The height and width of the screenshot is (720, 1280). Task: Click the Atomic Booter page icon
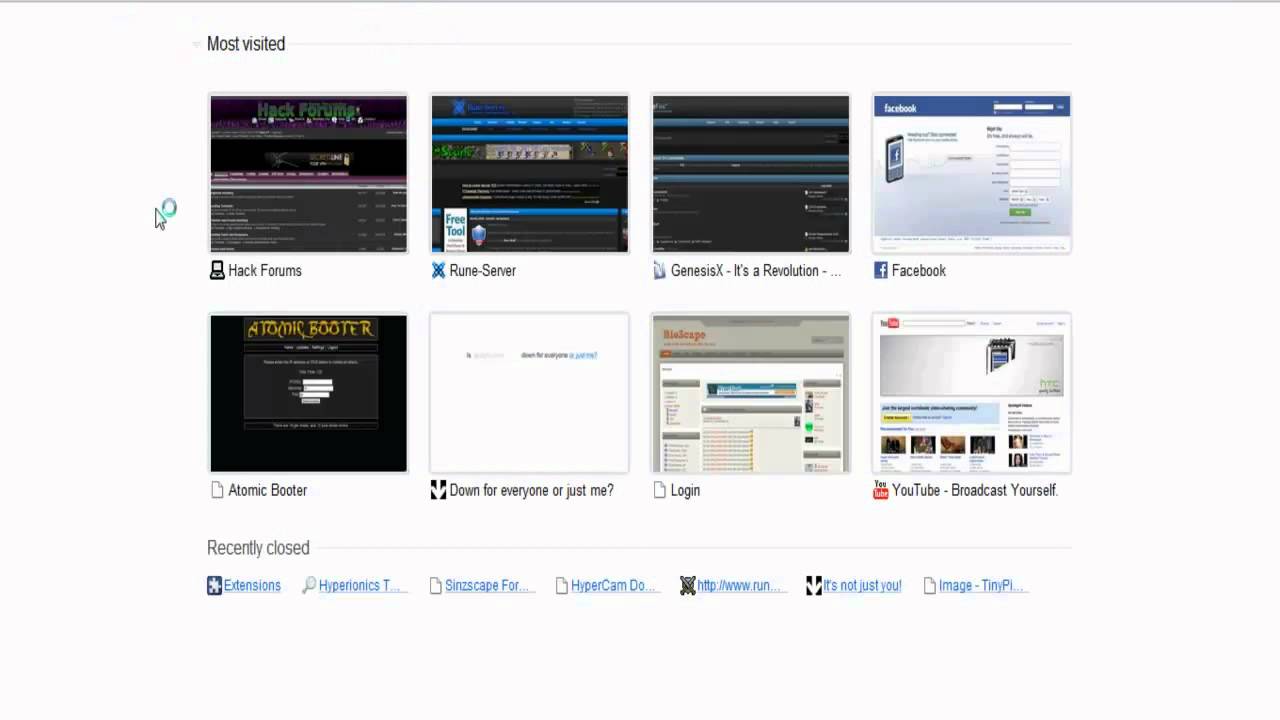[217, 490]
